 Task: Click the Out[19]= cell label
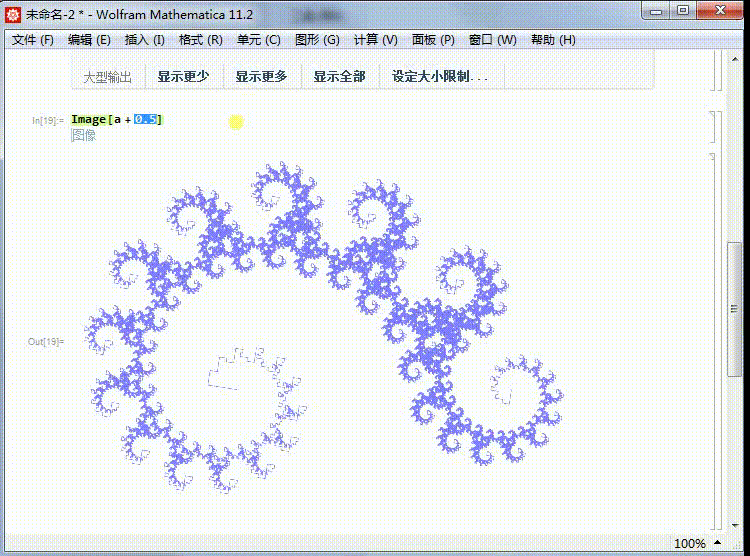tap(46, 342)
